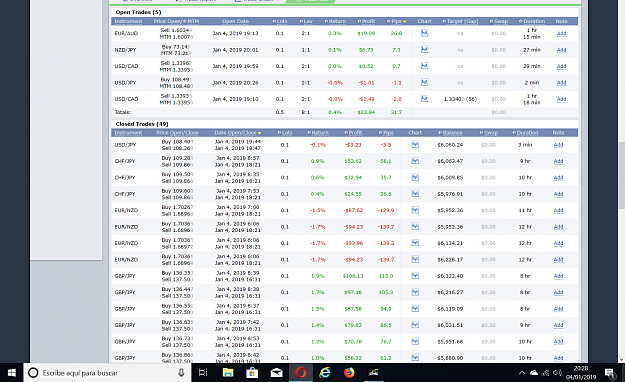
Task: Open volume control in system tray
Action: 558,373
